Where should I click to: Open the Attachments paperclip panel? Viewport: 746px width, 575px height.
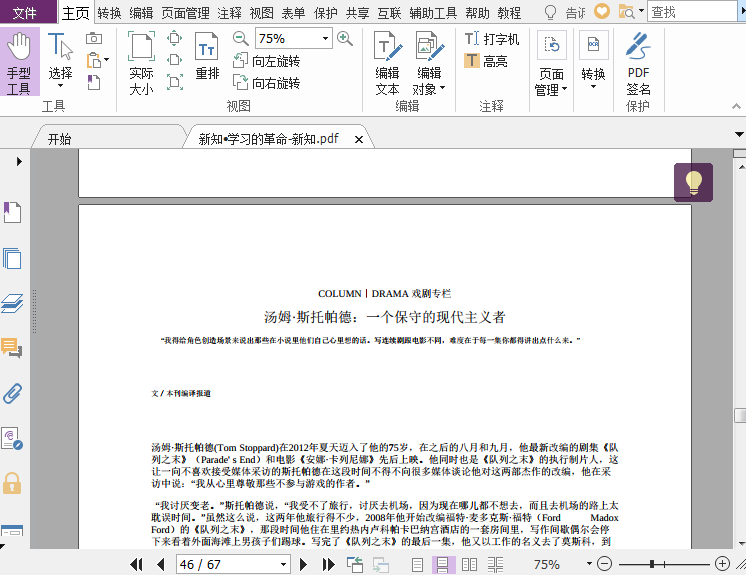pyautogui.click(x=12, y=394)
